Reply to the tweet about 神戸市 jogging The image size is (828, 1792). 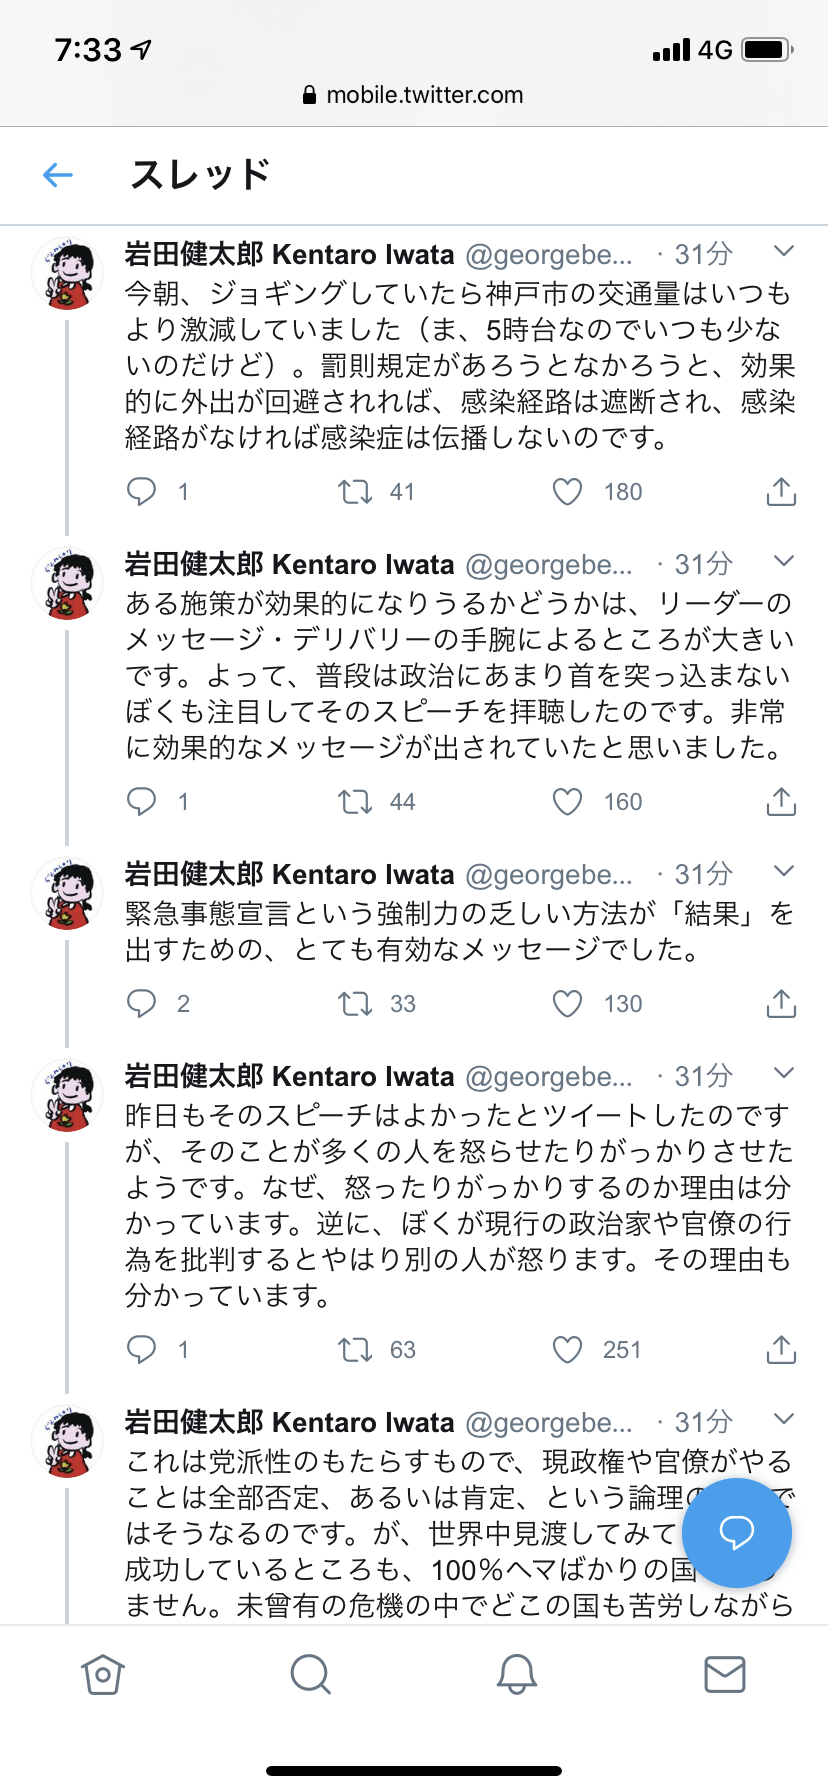[142, 491]
